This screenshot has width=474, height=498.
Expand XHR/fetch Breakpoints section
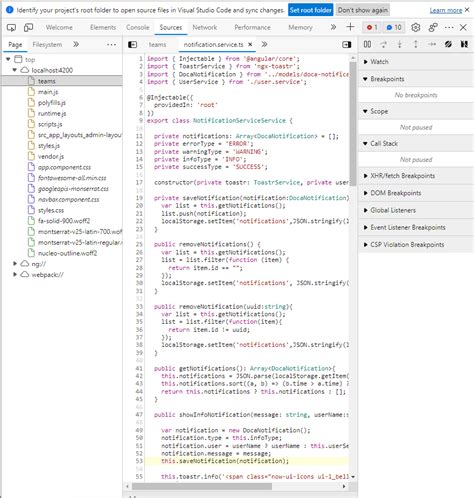416,176
